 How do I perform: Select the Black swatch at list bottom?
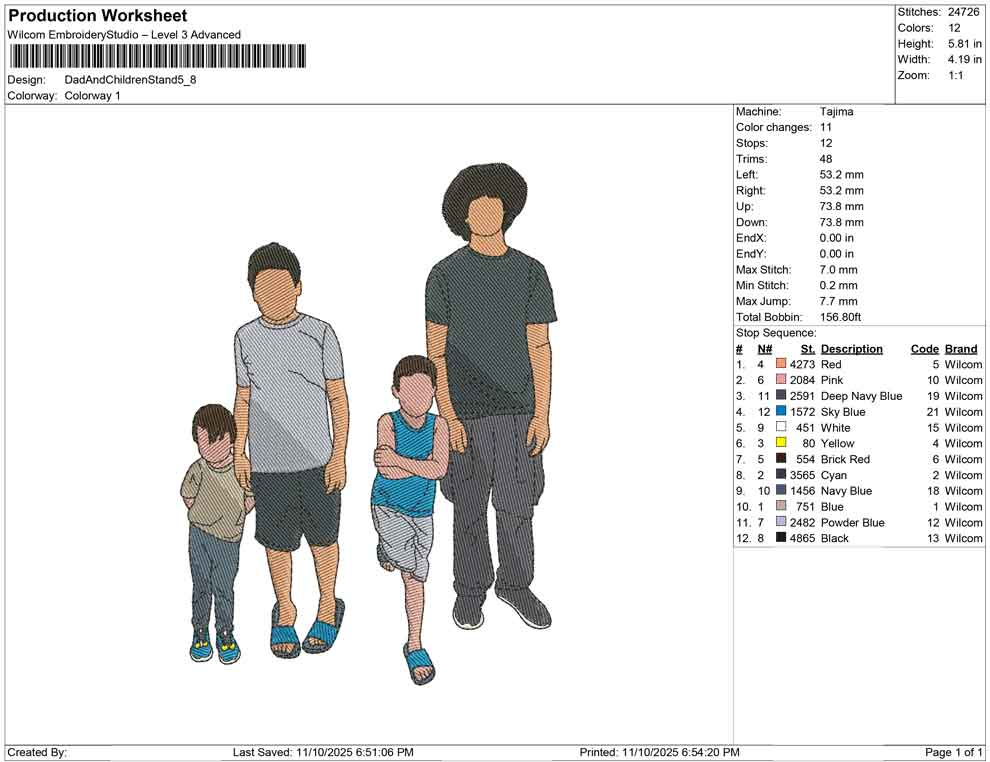click(779, 538)
